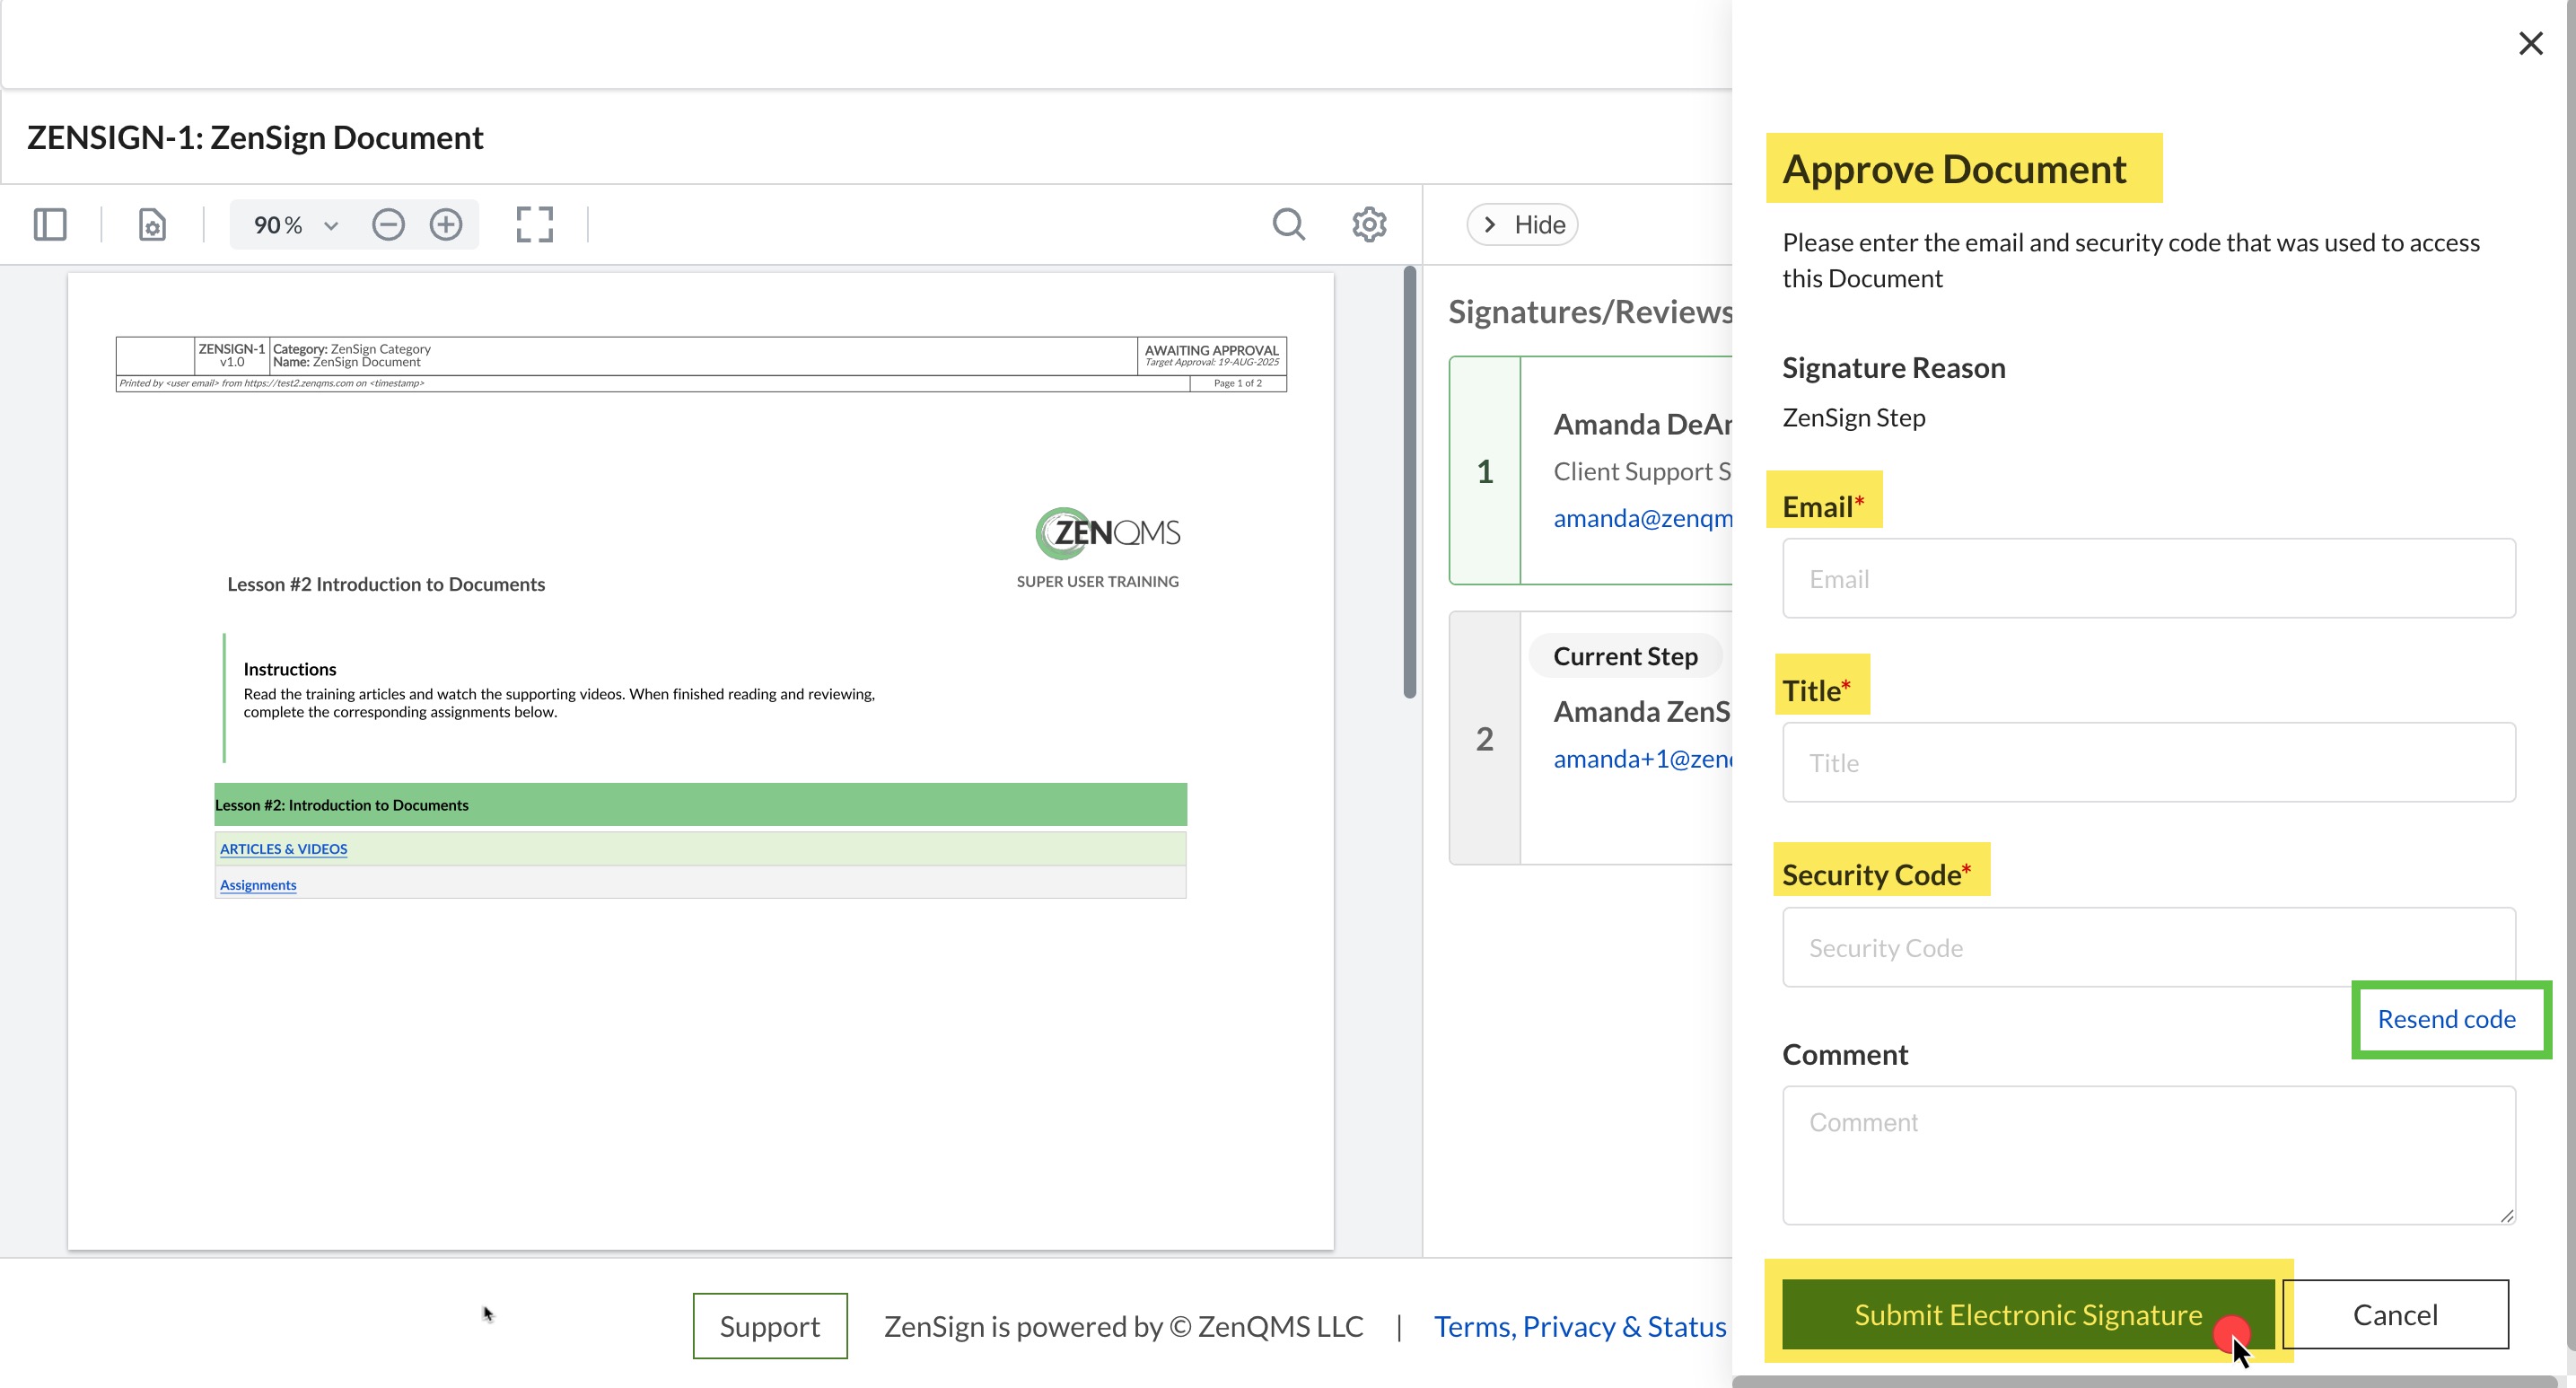Click the AWAITING APPROVAL status in document header

click(x=1211, y=351)
